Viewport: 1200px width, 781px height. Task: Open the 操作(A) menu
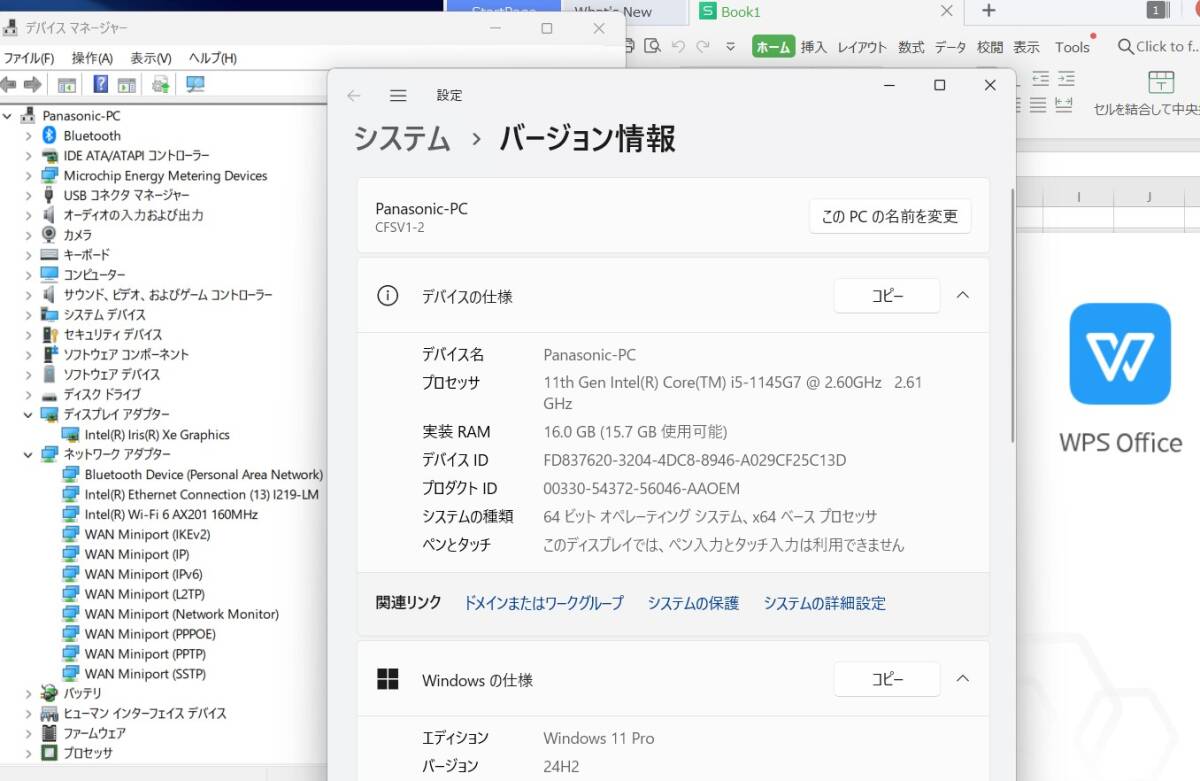[x=92, y=58]
